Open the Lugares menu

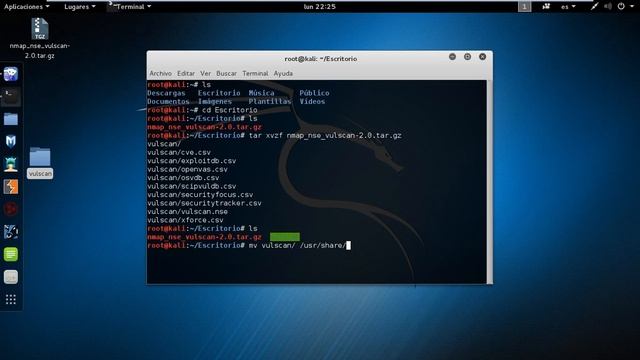pos(80,7)
